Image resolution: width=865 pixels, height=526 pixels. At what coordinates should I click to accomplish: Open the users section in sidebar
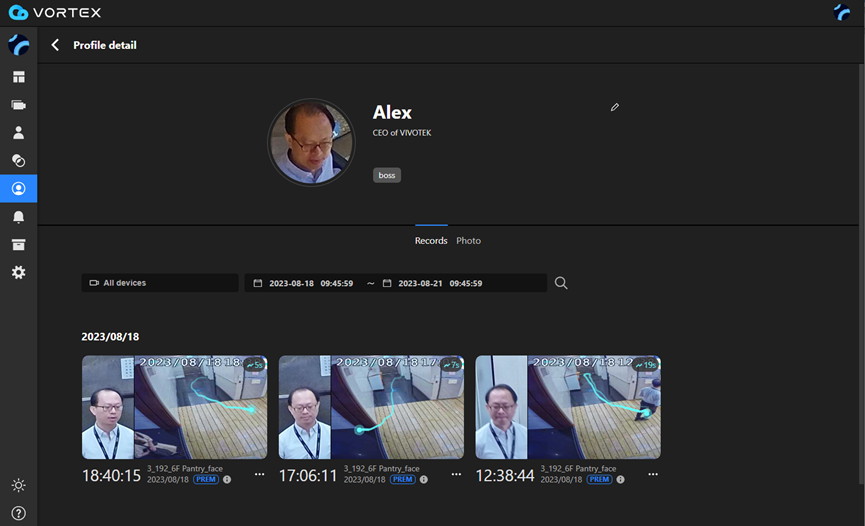point(18,132)
